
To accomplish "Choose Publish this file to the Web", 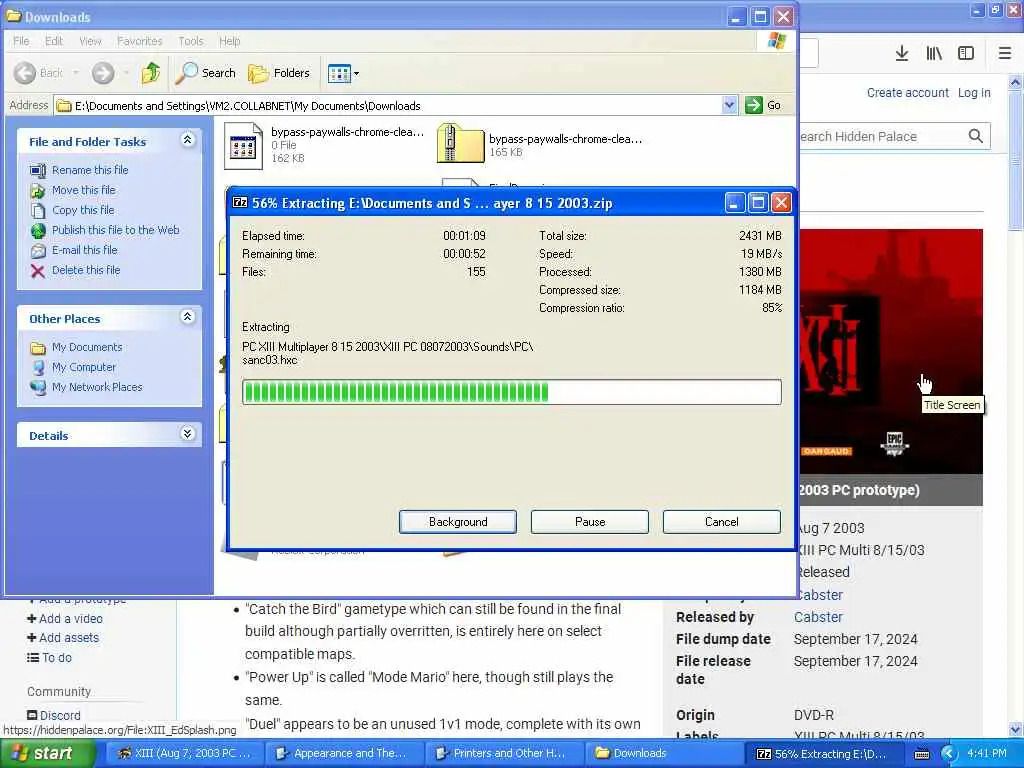I will coord(116,230).
